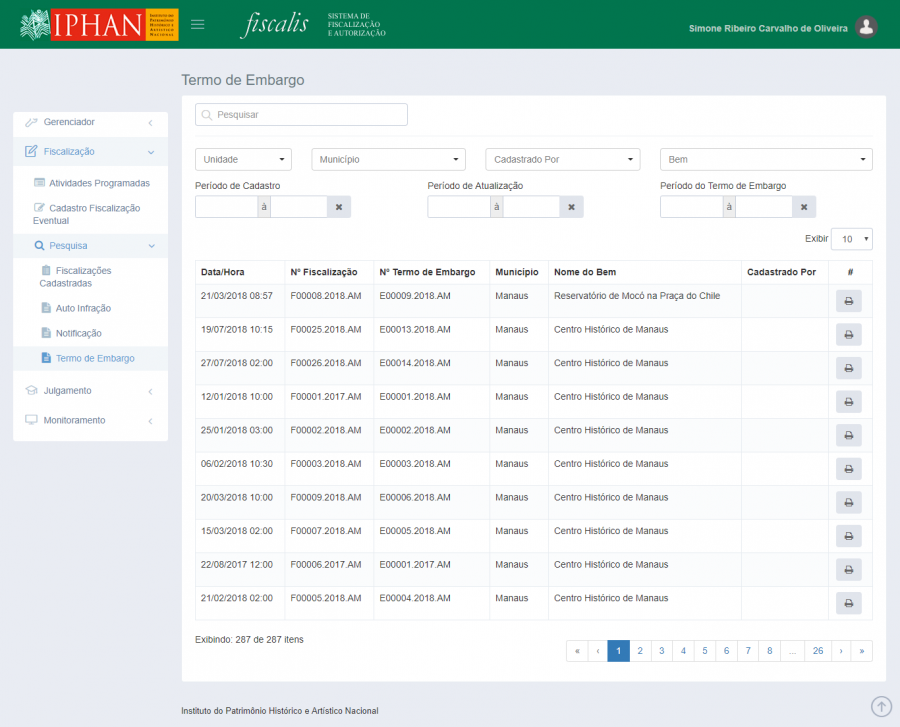The height and width of the screenshot is (727, 900).
Task: Click printer icon for row F00005.2018.AM
Action: coord(848,603)
